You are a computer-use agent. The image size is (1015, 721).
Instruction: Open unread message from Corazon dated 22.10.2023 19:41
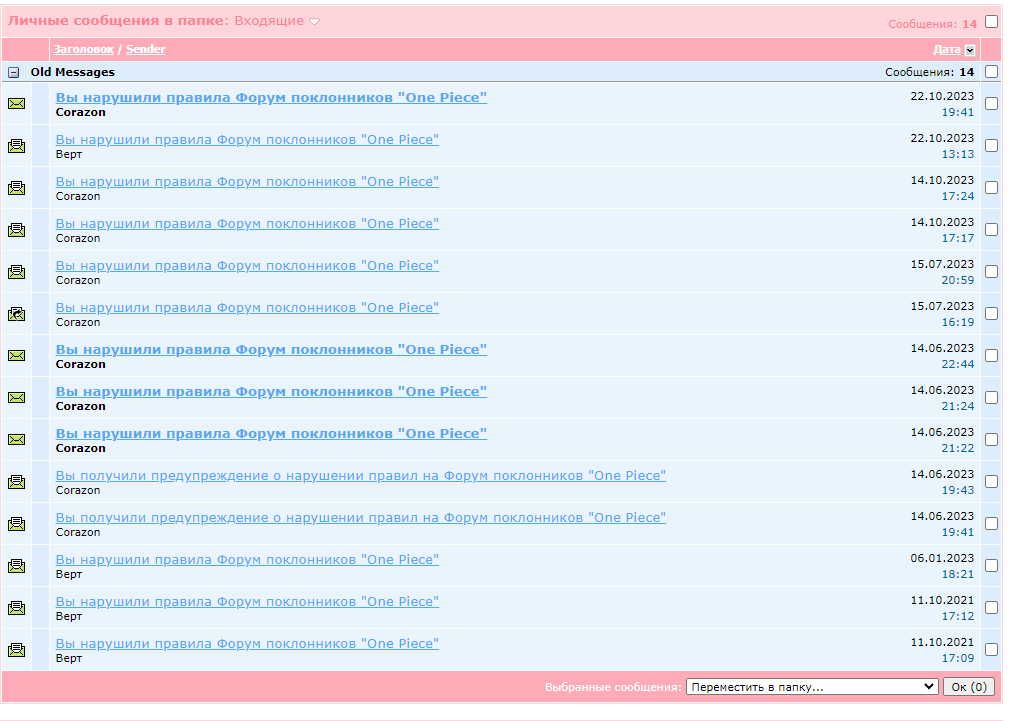pos(271,98)
